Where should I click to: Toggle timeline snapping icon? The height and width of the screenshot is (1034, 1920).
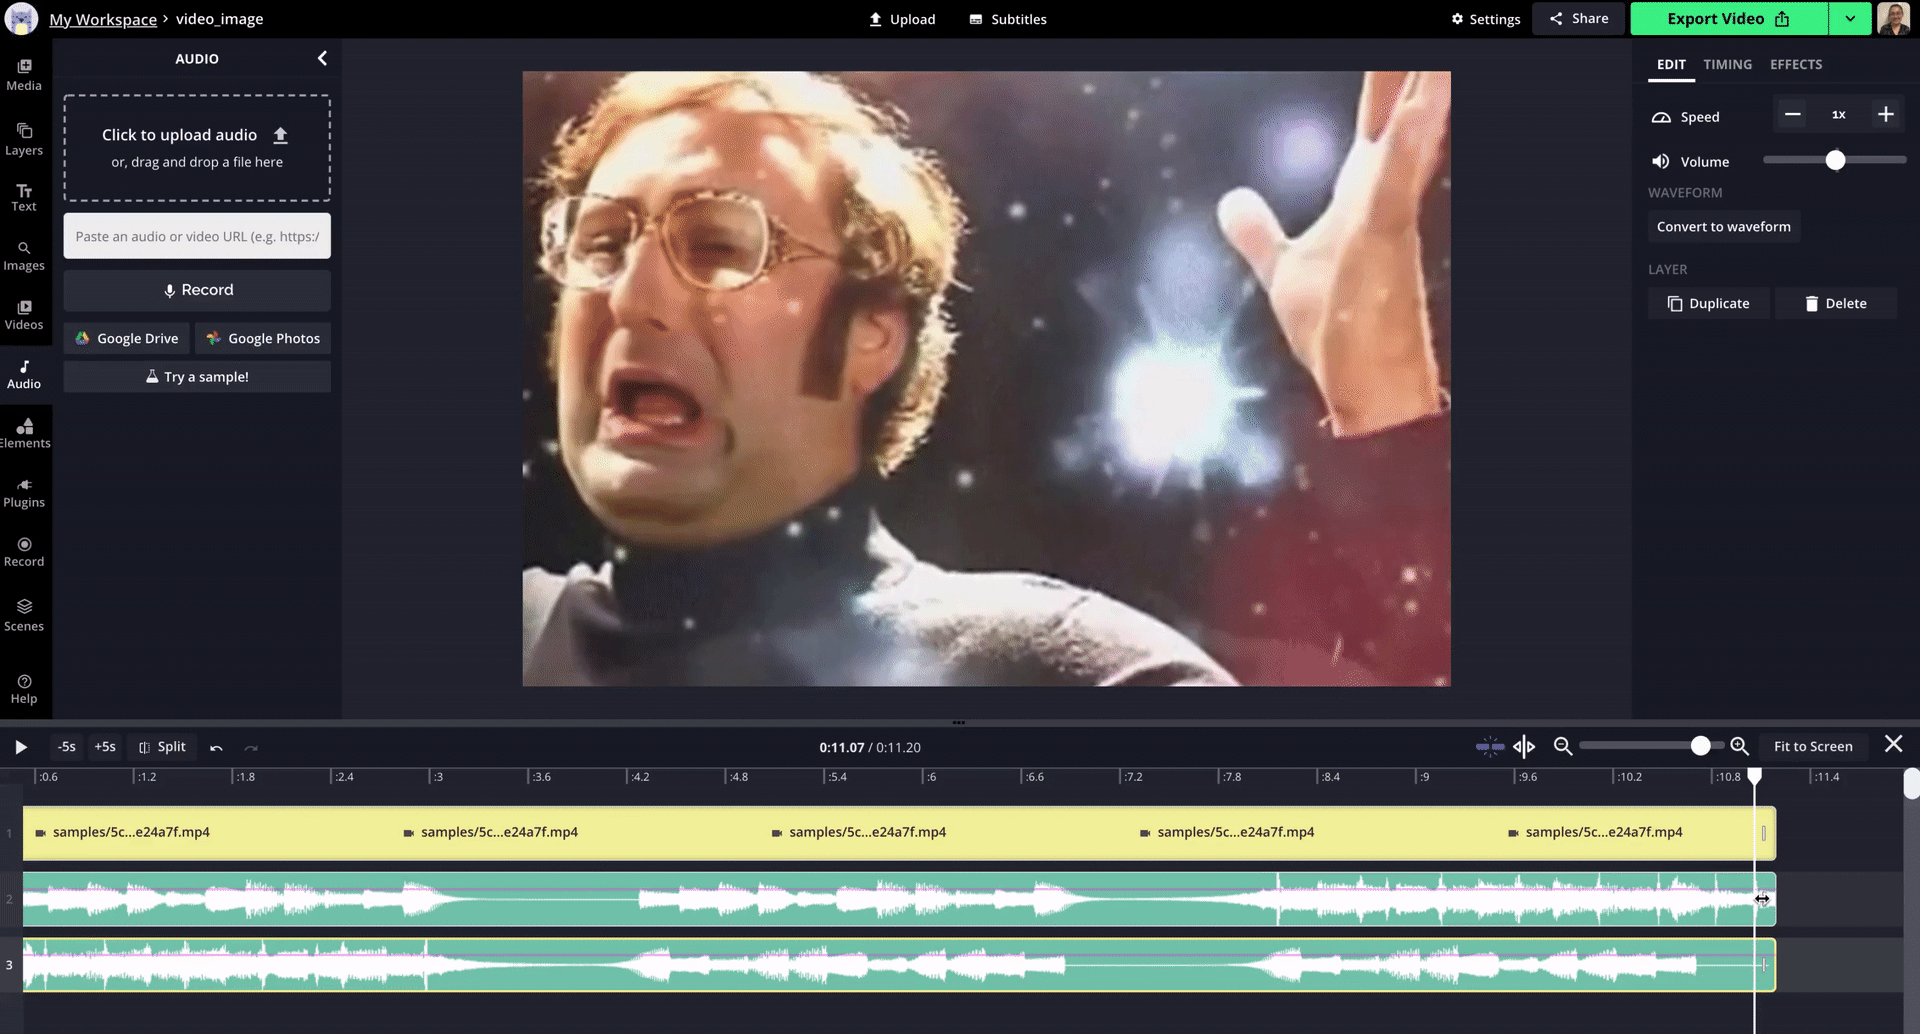click(x=1490, y=746)
